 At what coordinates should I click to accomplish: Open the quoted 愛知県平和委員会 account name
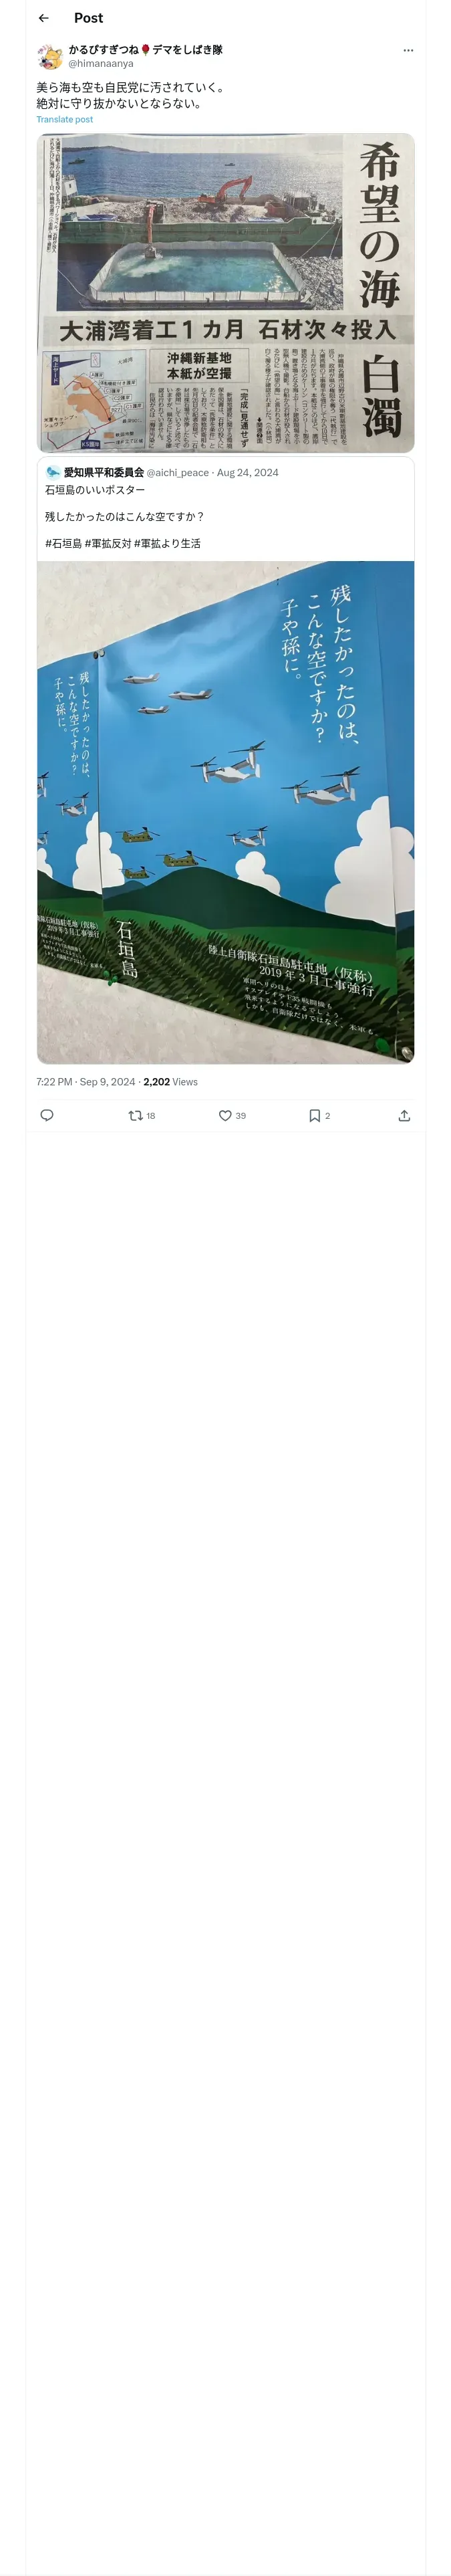[x=104, y=473]
